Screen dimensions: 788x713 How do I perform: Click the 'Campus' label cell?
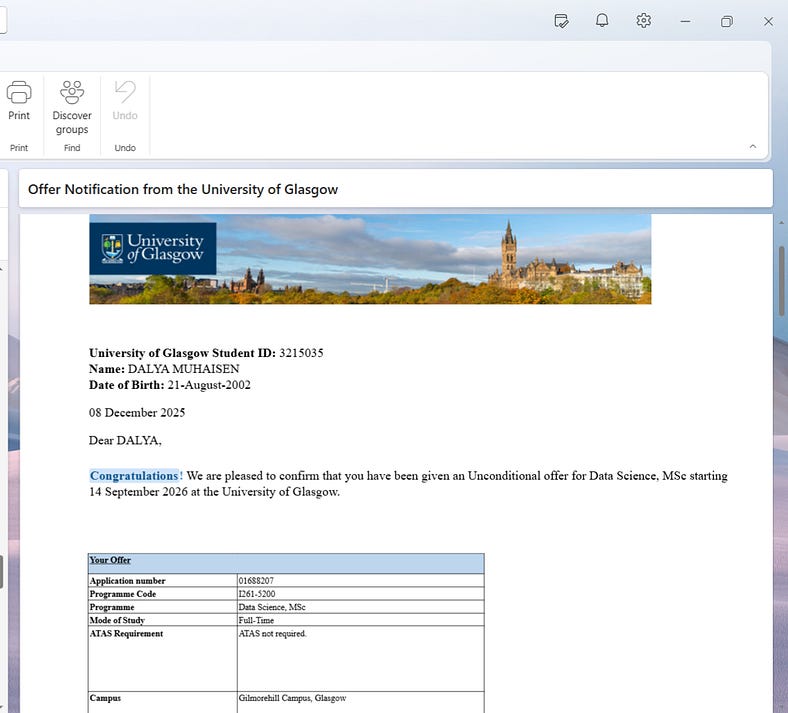click(x=162, y=702)
